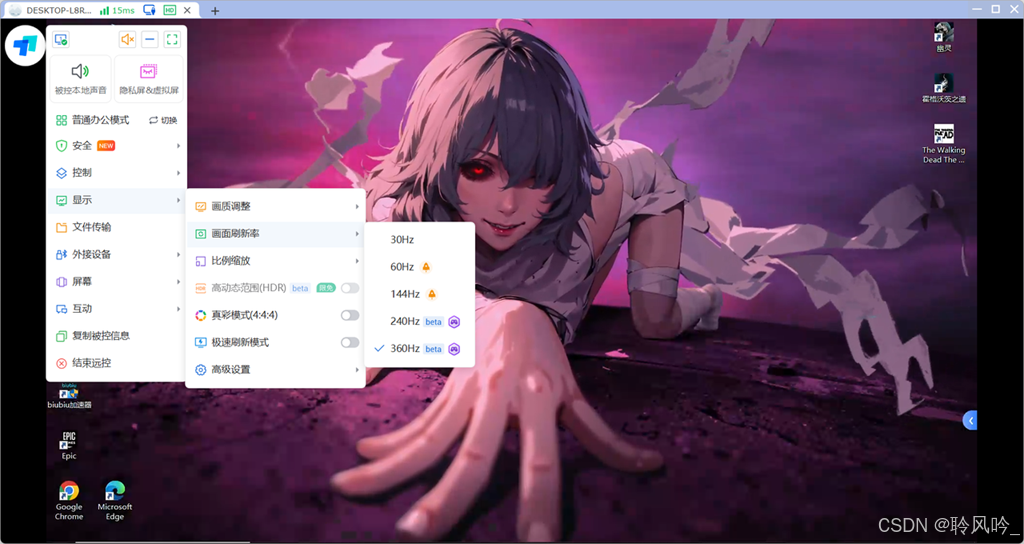
Task: Click the screen status icon with green check
Action: click(61, 40)
